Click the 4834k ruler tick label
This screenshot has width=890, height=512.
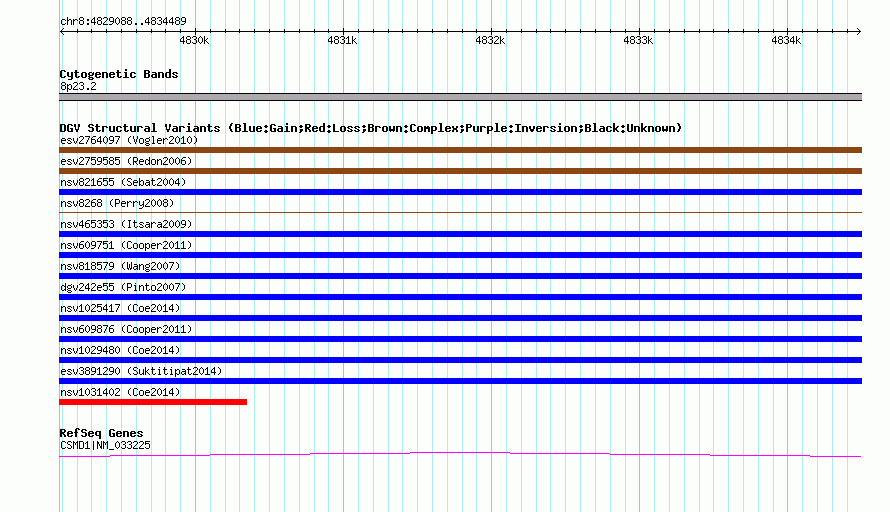click(x=786, y=40)
